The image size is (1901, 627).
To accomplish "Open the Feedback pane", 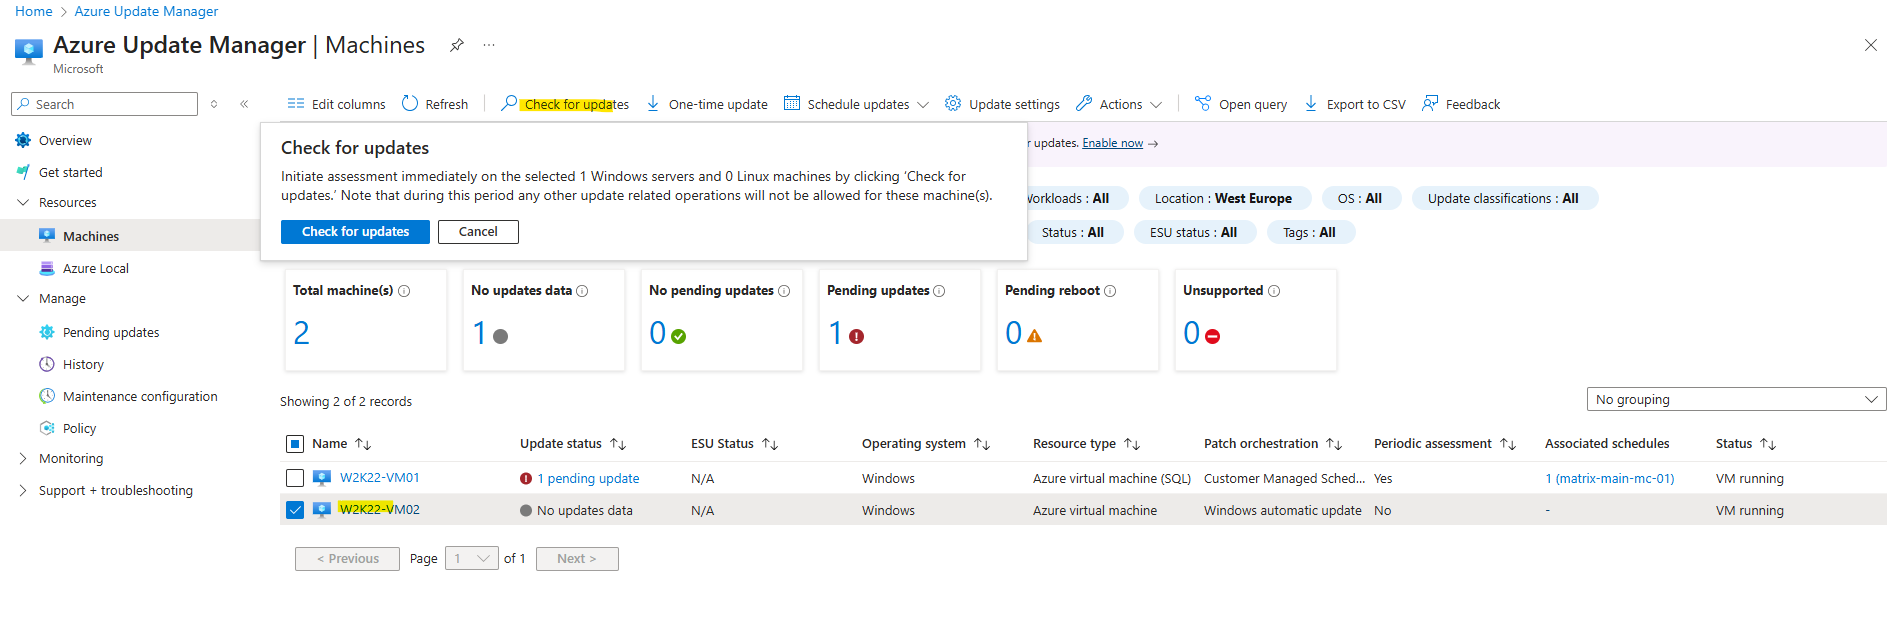I will [1461, 104].
